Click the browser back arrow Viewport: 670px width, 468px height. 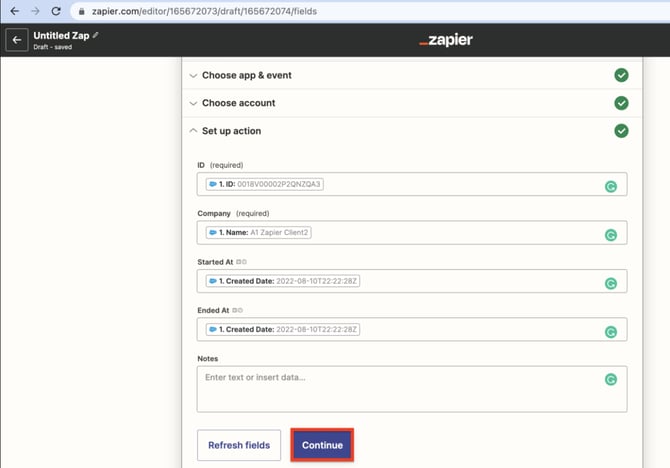tap(14, 11)
